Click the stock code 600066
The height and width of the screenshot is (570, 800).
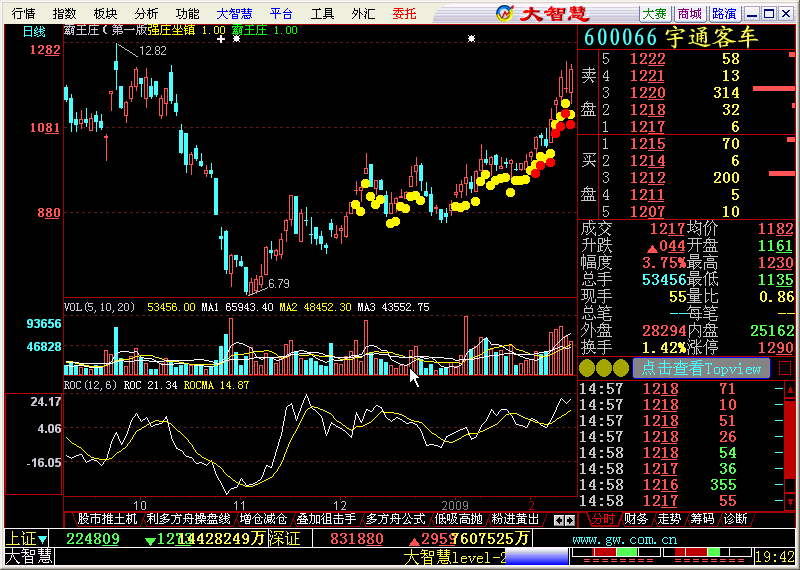(621, 38)
